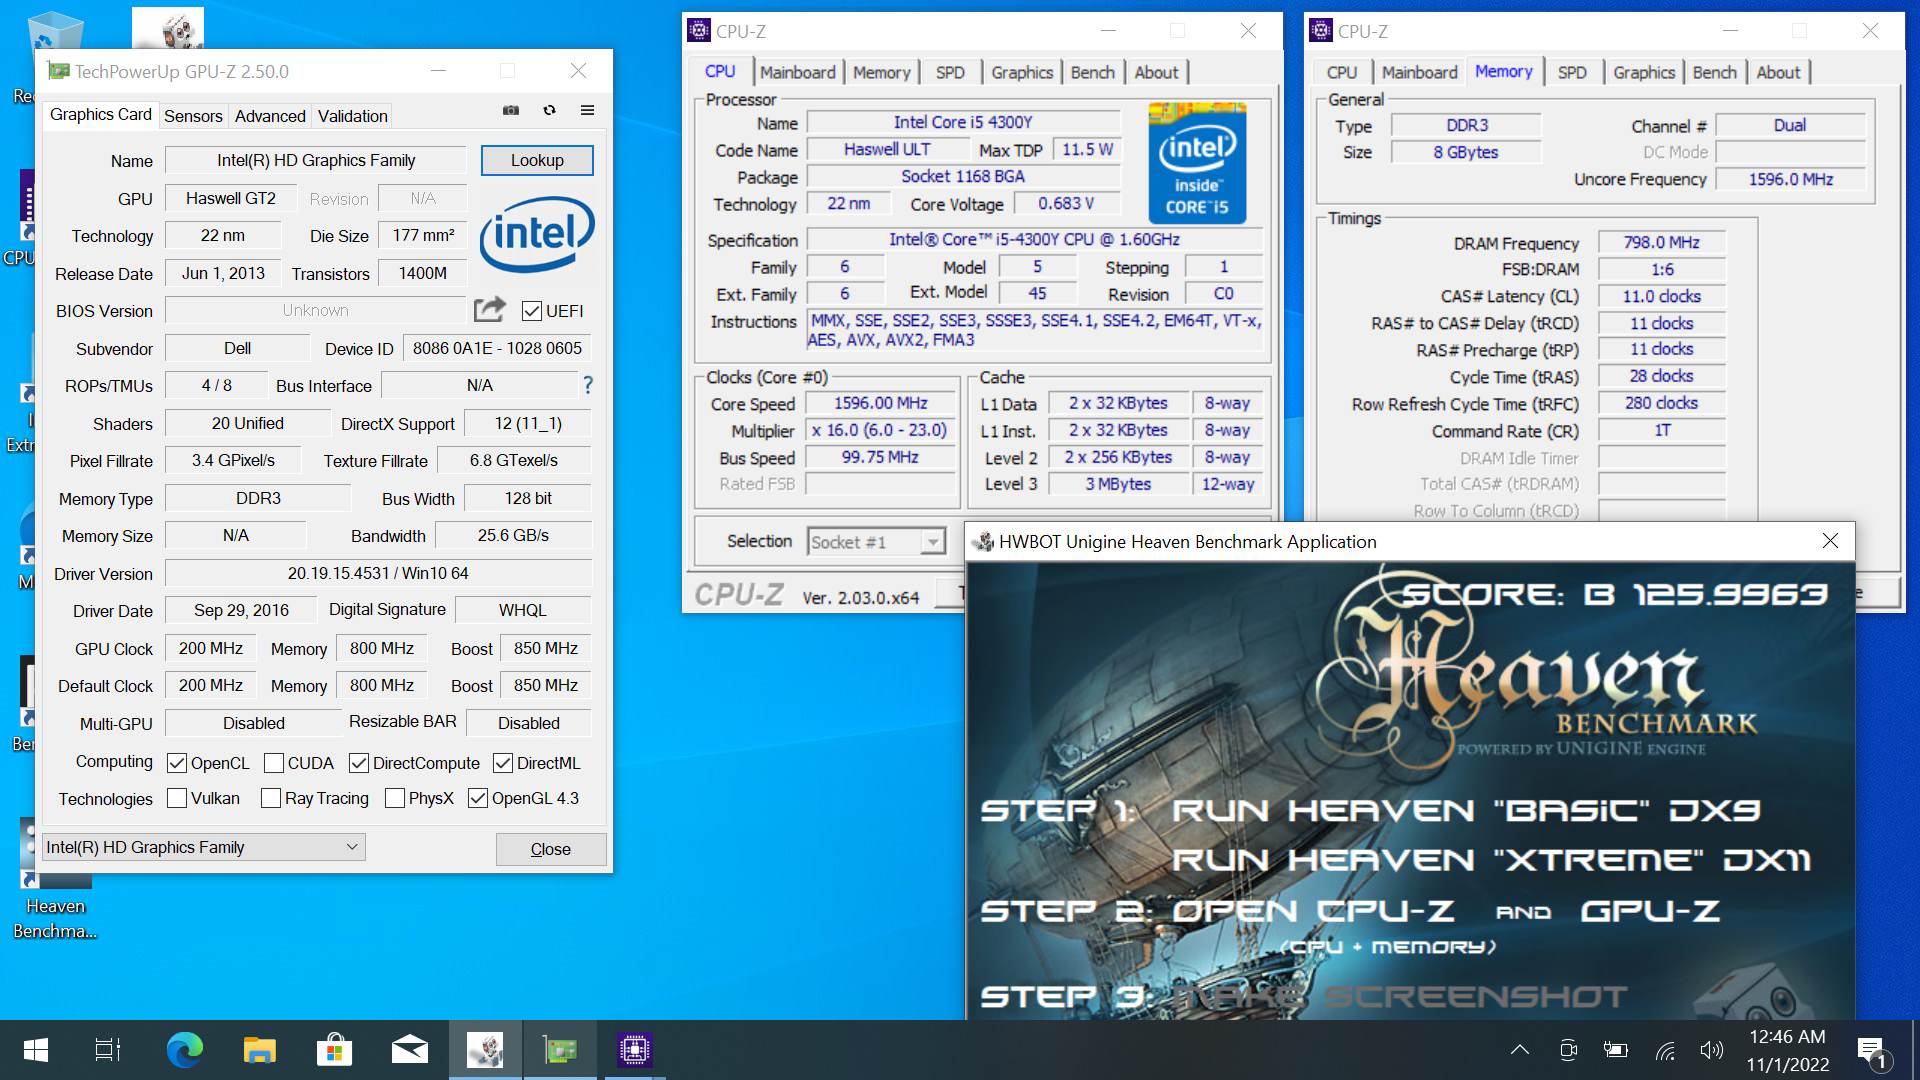Click the Intel Core i5 badge in CPU-Z
Viewport: 1920px width, 1080px height.
click(1197, 163)
